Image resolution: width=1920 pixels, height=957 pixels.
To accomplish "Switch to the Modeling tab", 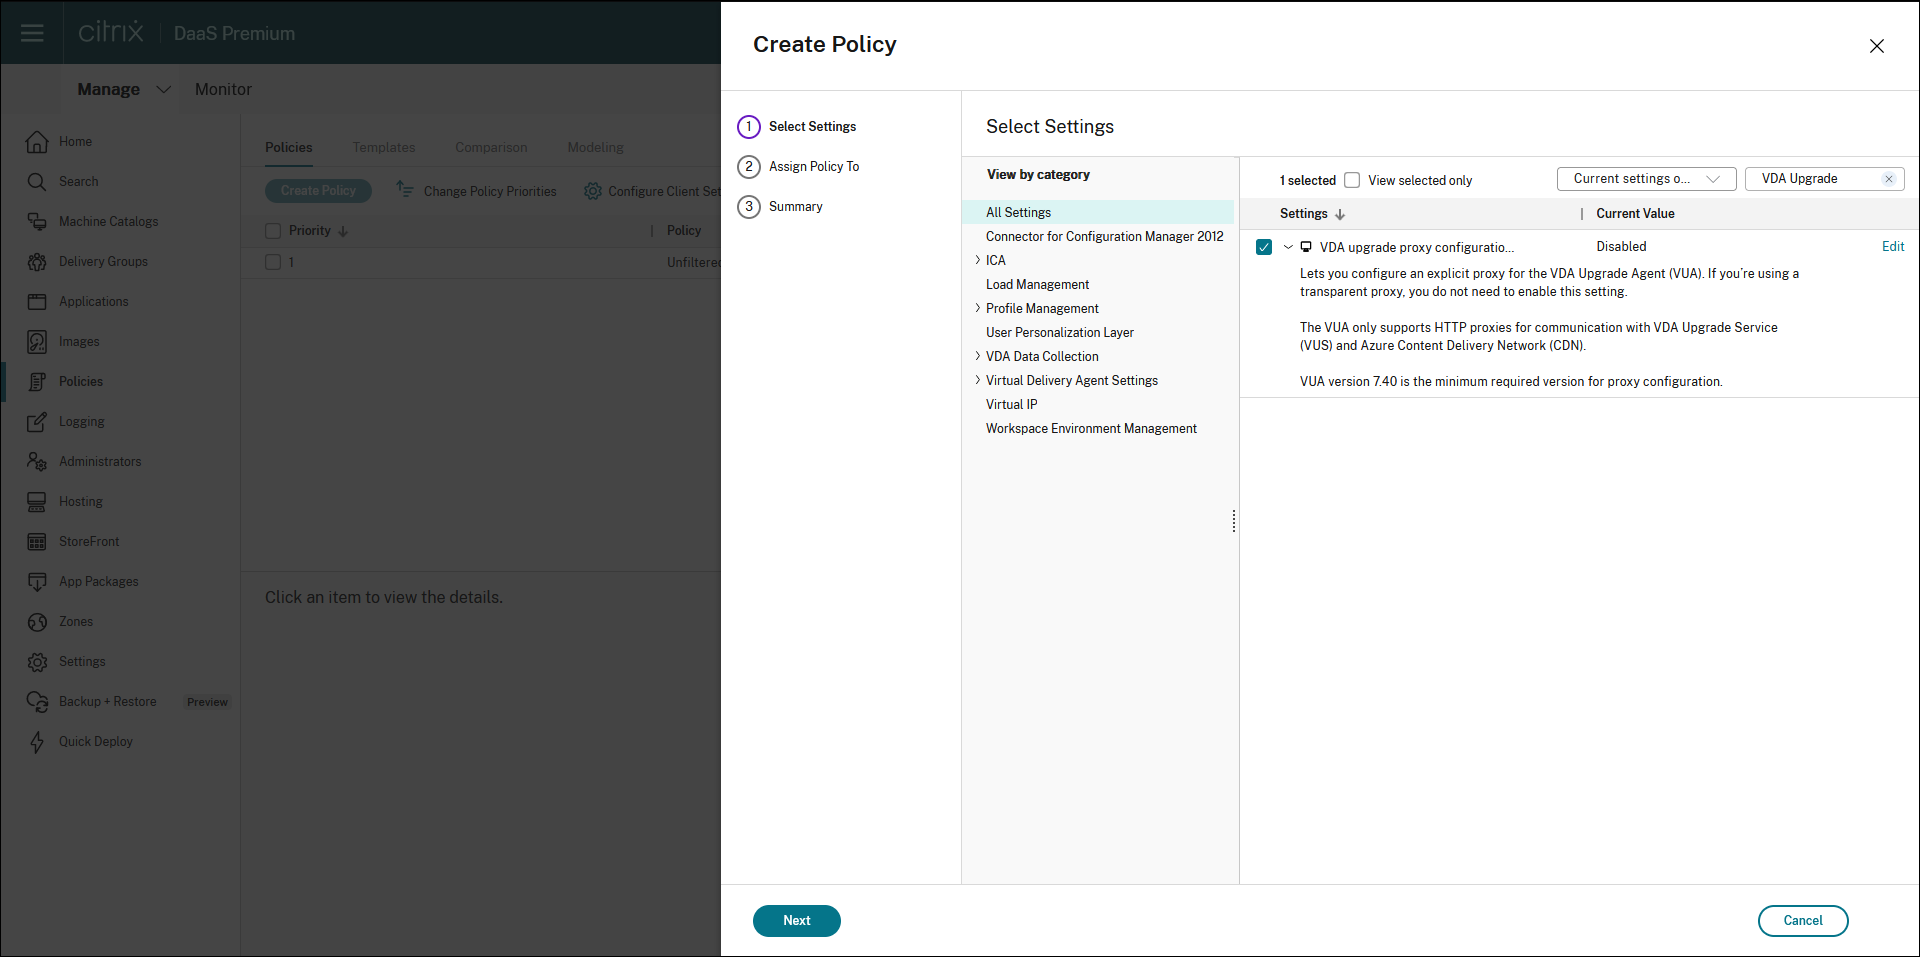I will (x=595, y=147).
